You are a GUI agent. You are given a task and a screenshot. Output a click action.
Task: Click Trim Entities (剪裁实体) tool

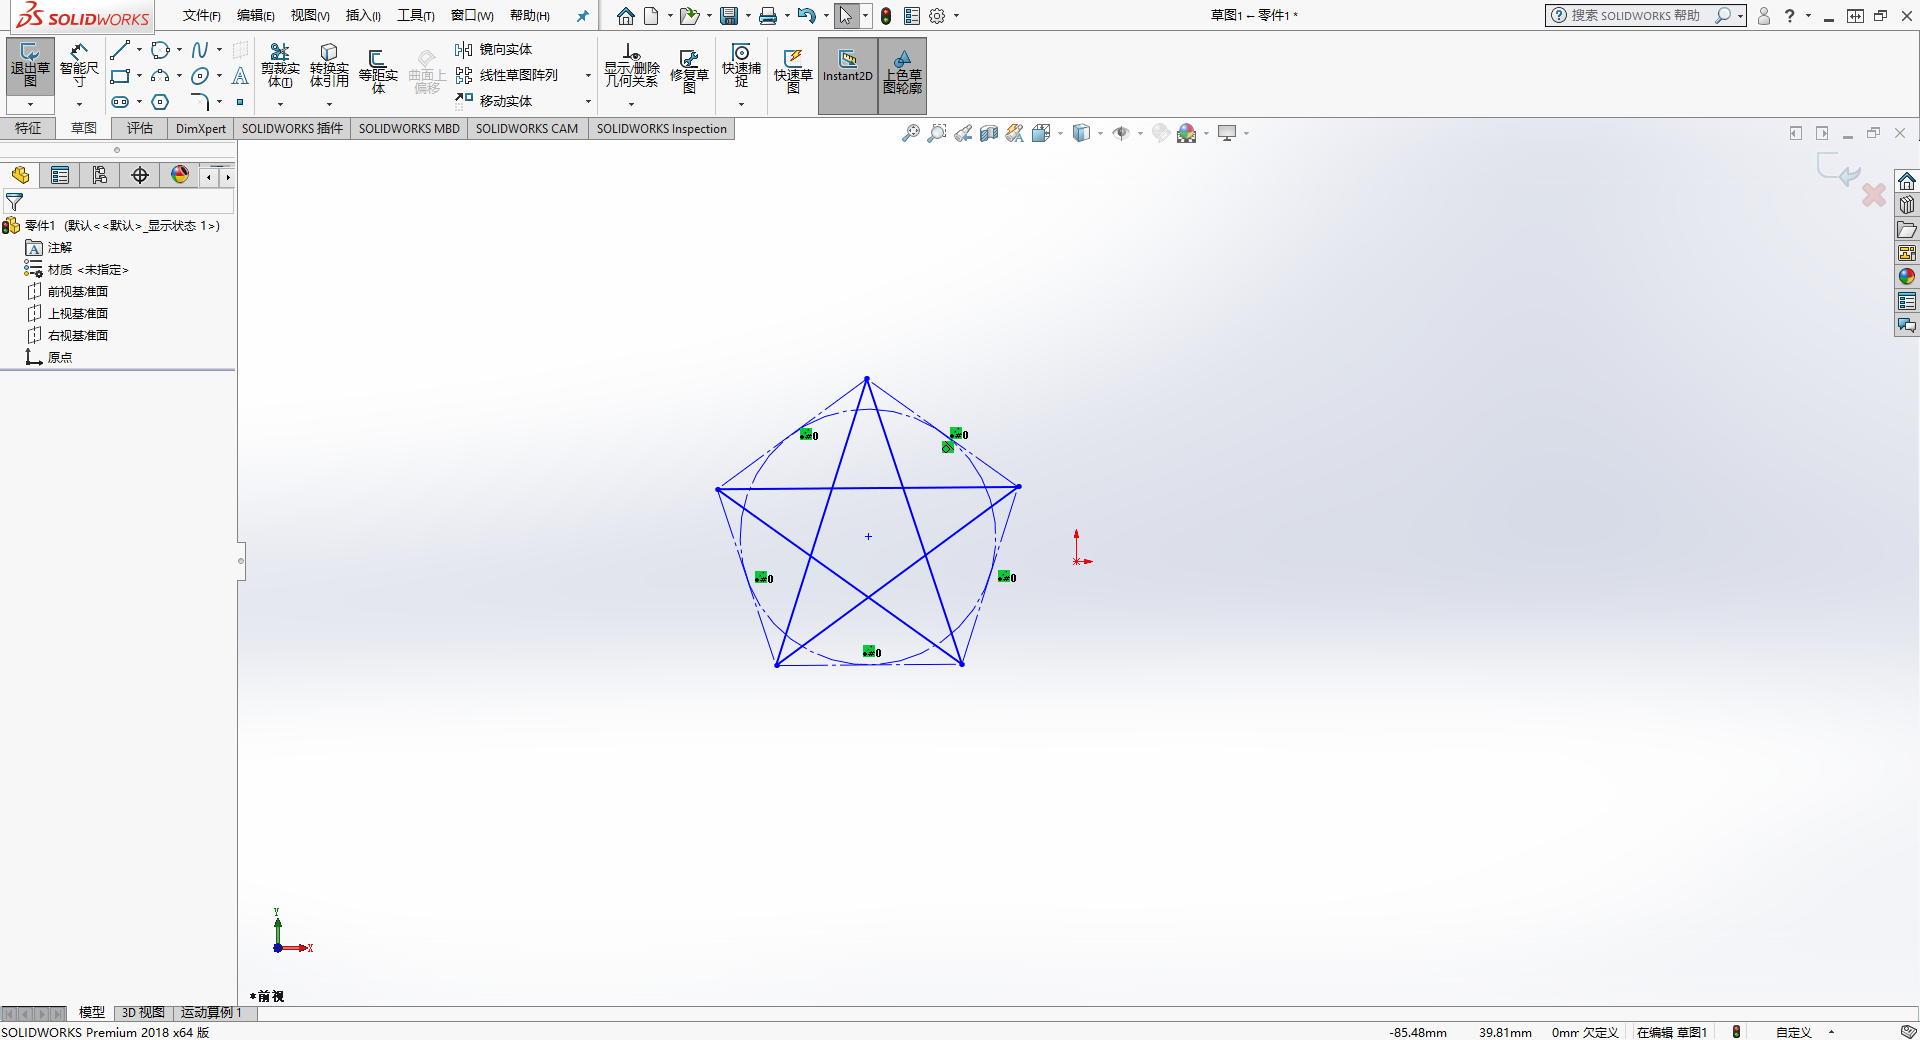[x=280, y=66]
